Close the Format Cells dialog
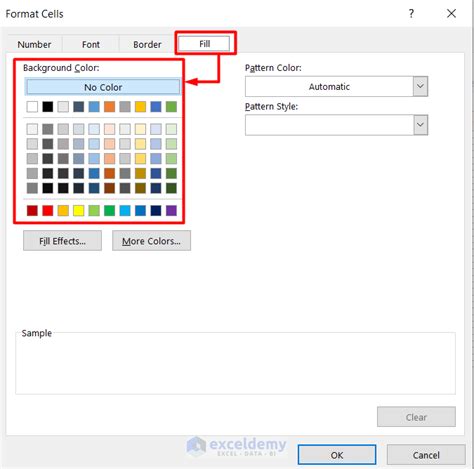This screenshot has width=474, height=469. 451,14
